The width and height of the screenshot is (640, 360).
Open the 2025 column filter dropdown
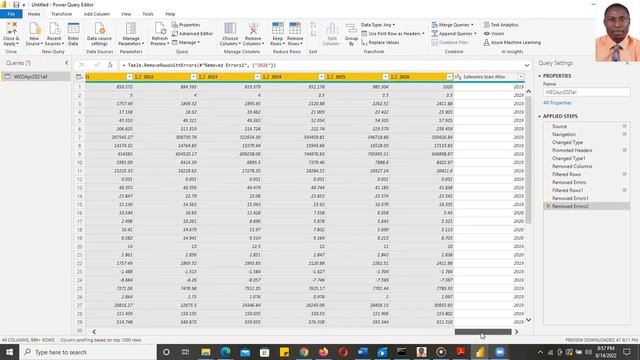(385, 77)
